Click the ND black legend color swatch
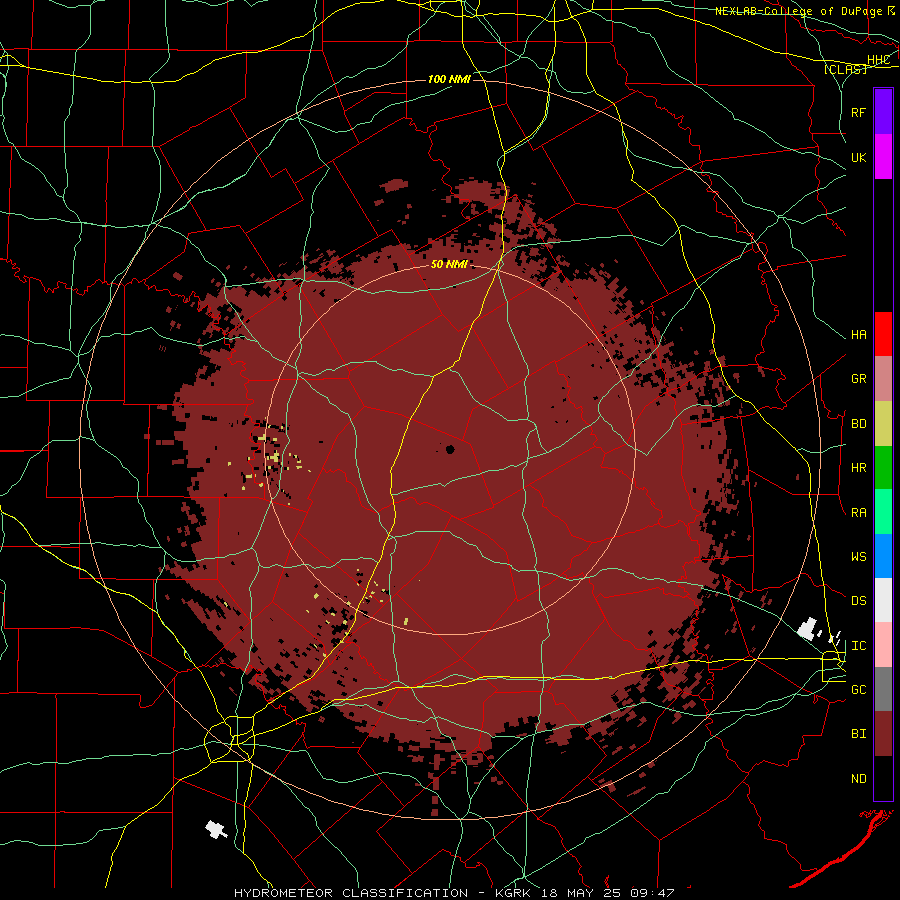Screen dimensions: 900x900 pos(883,778)
